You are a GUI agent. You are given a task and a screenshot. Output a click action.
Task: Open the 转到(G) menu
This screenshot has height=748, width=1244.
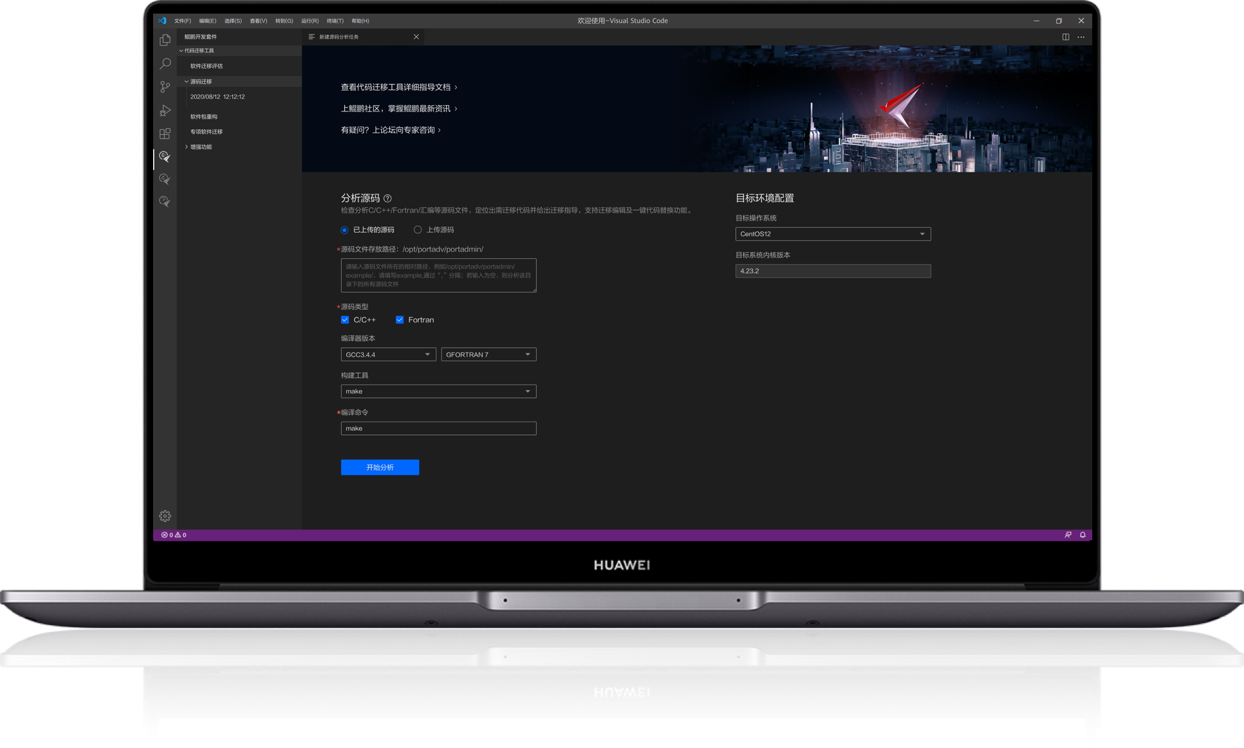tap(284, 20)
